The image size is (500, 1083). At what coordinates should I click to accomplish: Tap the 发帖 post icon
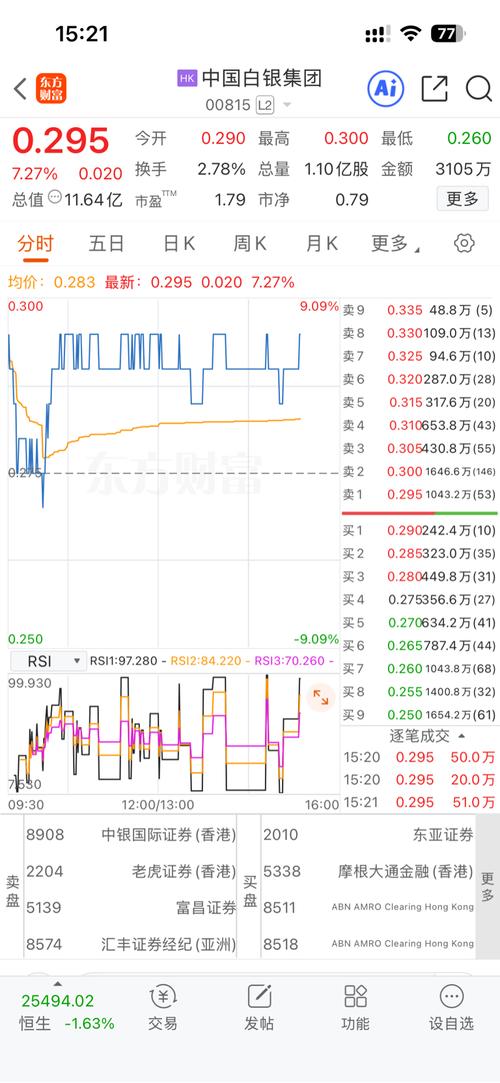[x=259, y=1008]
